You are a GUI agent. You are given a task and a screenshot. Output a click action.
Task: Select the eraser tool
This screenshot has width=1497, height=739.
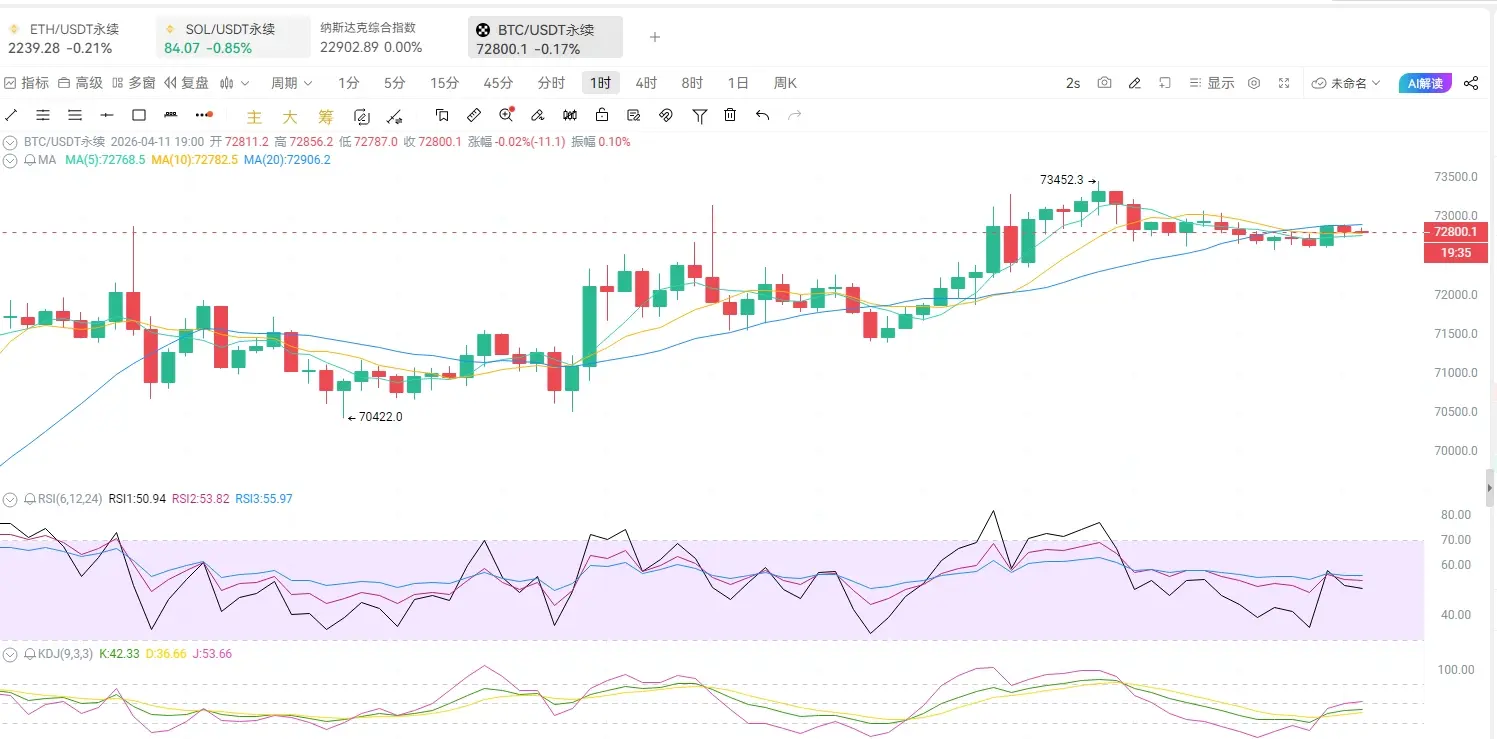click(x=538, y=115)
